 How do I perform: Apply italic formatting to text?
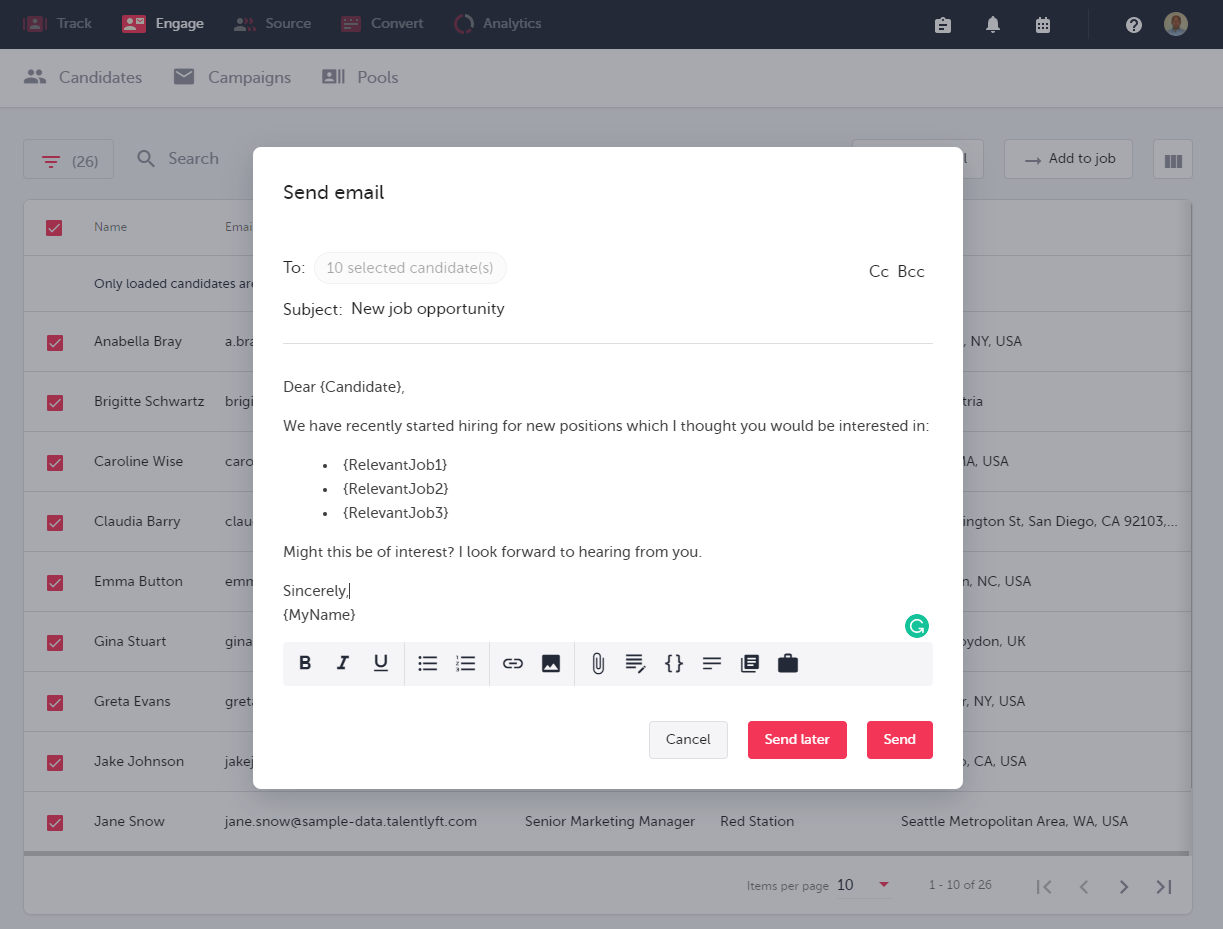pos(343,663)
